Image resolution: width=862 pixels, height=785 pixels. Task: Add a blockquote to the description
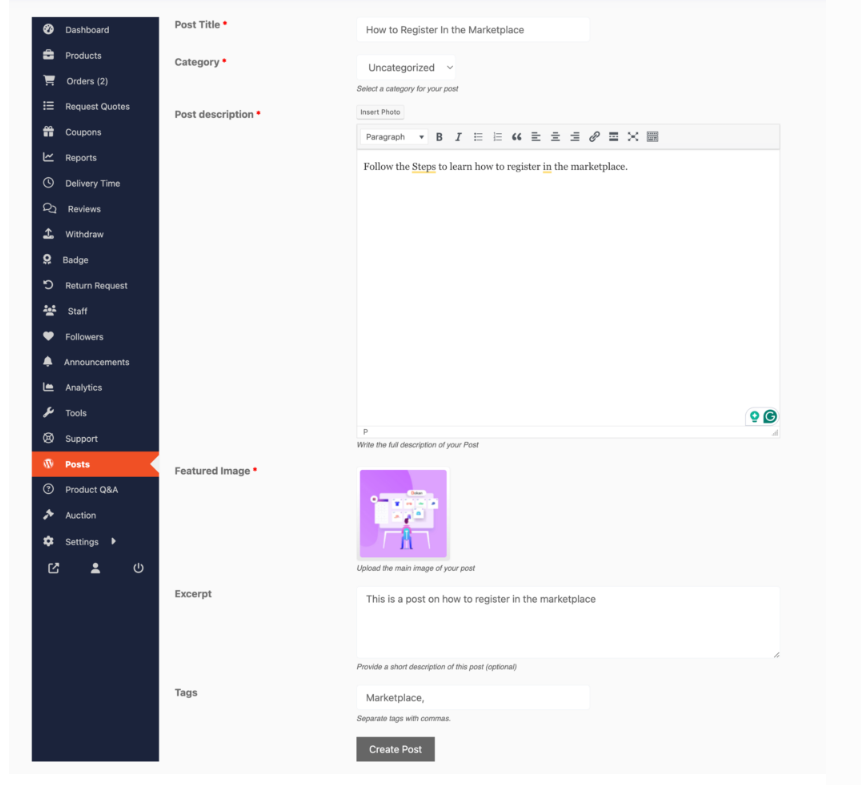pos(517,137)
